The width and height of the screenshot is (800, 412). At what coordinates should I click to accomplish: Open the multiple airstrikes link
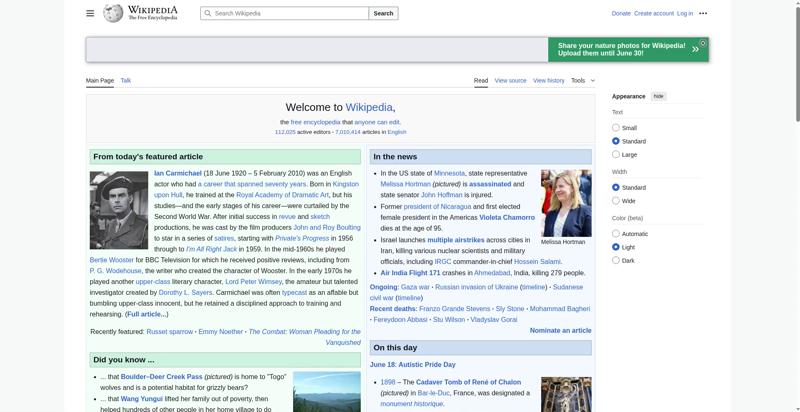(x=456, y=240)
